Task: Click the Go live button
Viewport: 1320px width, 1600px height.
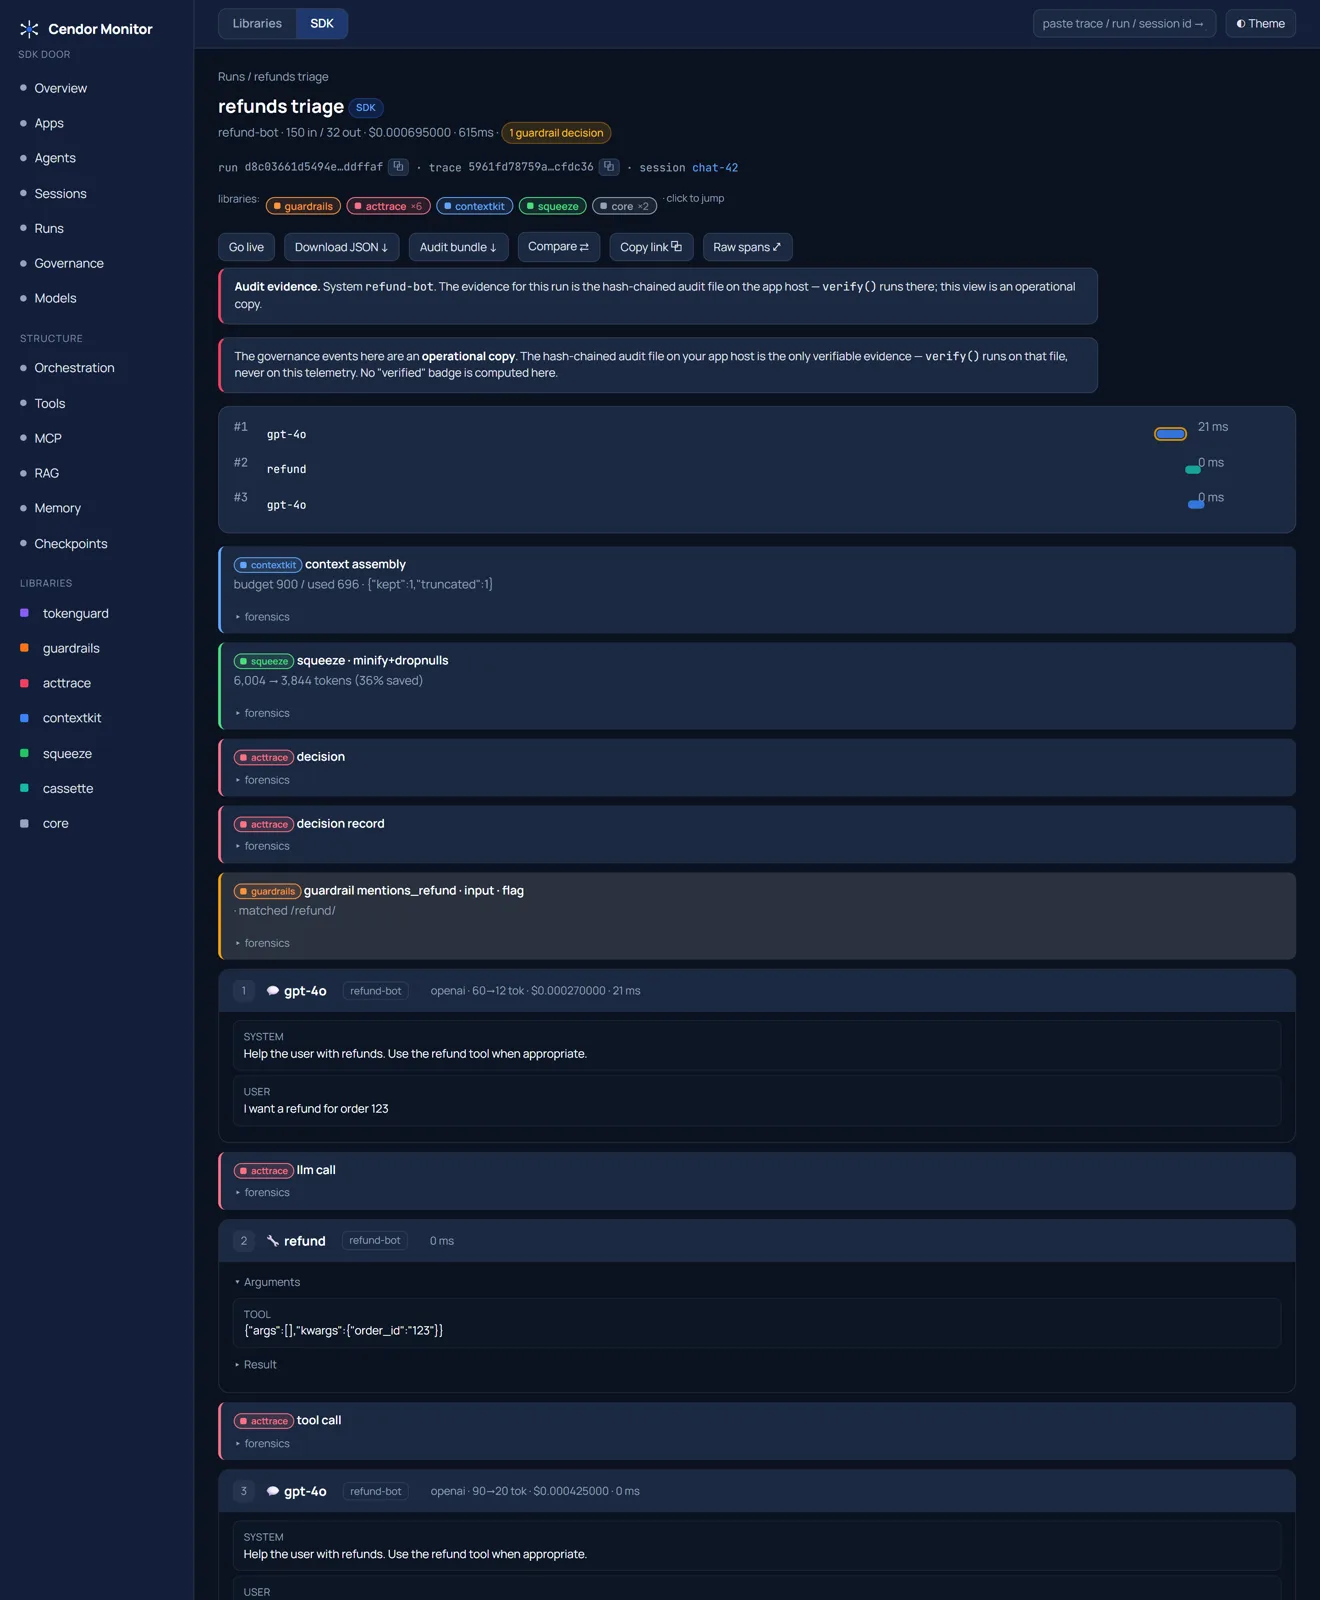Action: tap(246, 247)
